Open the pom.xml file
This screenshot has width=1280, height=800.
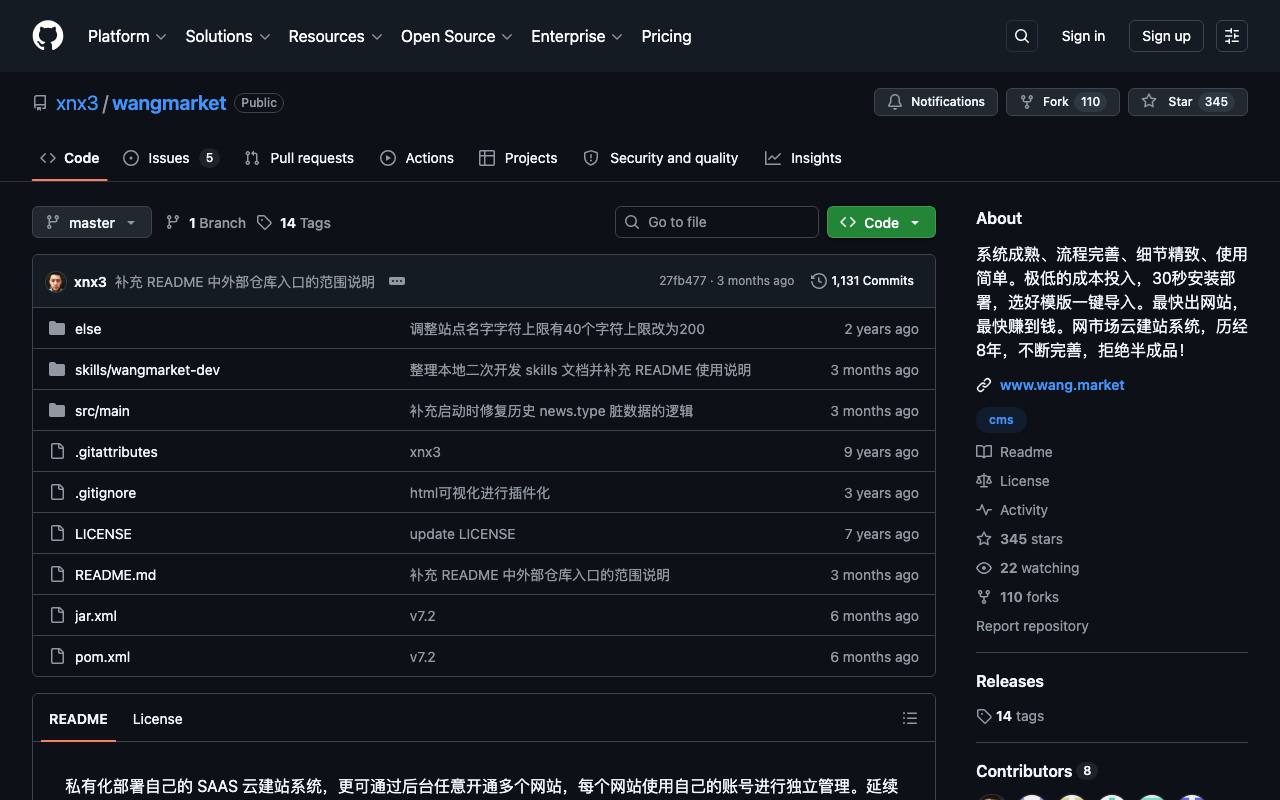coord(102,657)
